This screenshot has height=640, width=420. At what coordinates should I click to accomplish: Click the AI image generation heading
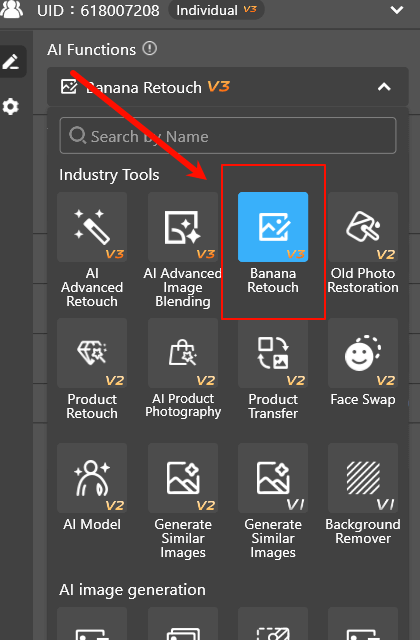coord(132,590)
